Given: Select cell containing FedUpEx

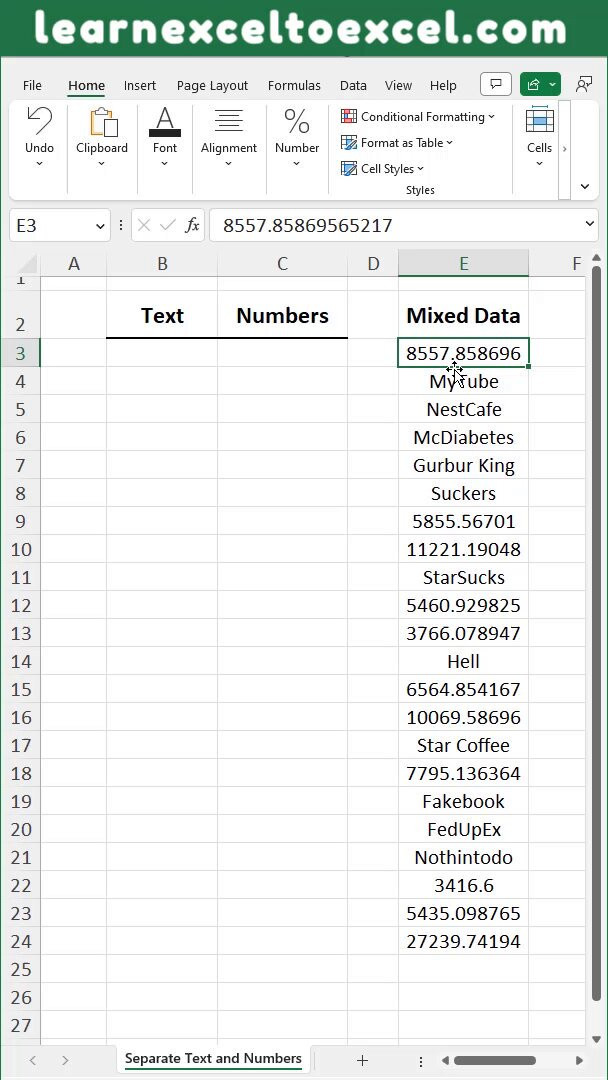Looking at the screenshot, I should (463, 829).
